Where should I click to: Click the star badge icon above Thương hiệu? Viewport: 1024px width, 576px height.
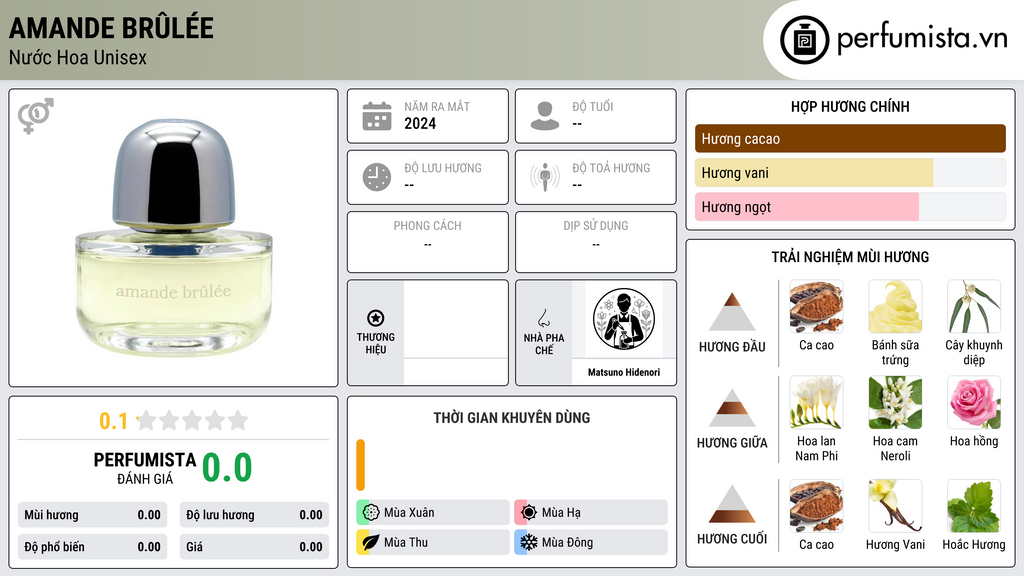click(x=376, y=318)
